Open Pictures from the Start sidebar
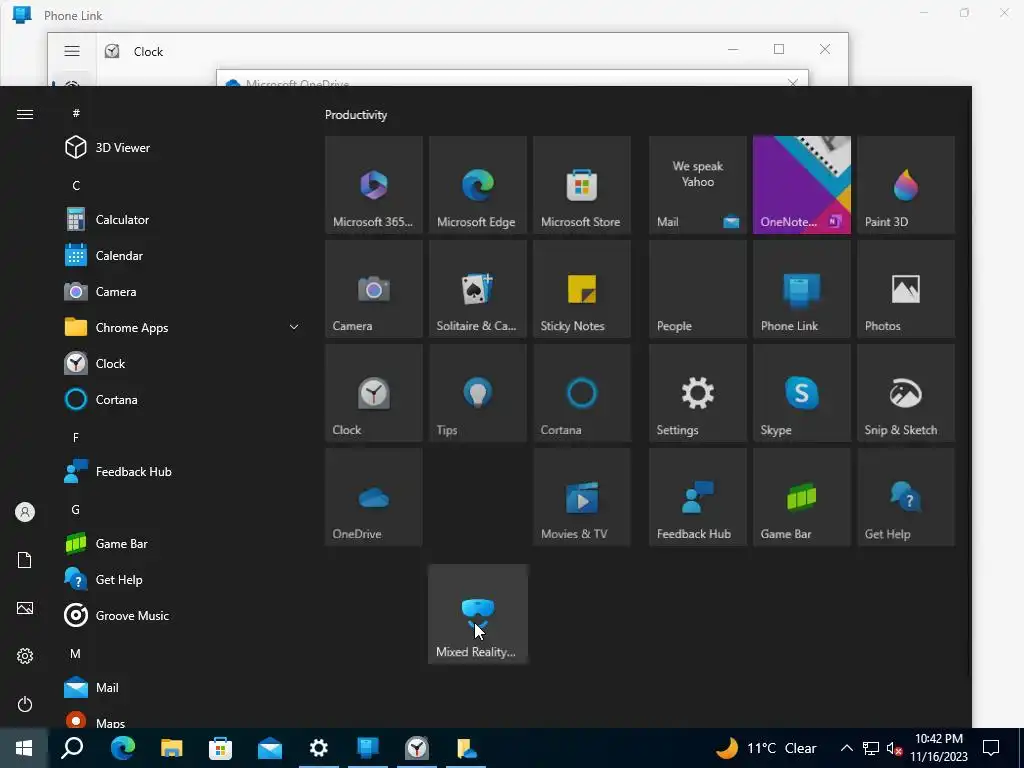The image size is (1024, 768). click(25, 608)
